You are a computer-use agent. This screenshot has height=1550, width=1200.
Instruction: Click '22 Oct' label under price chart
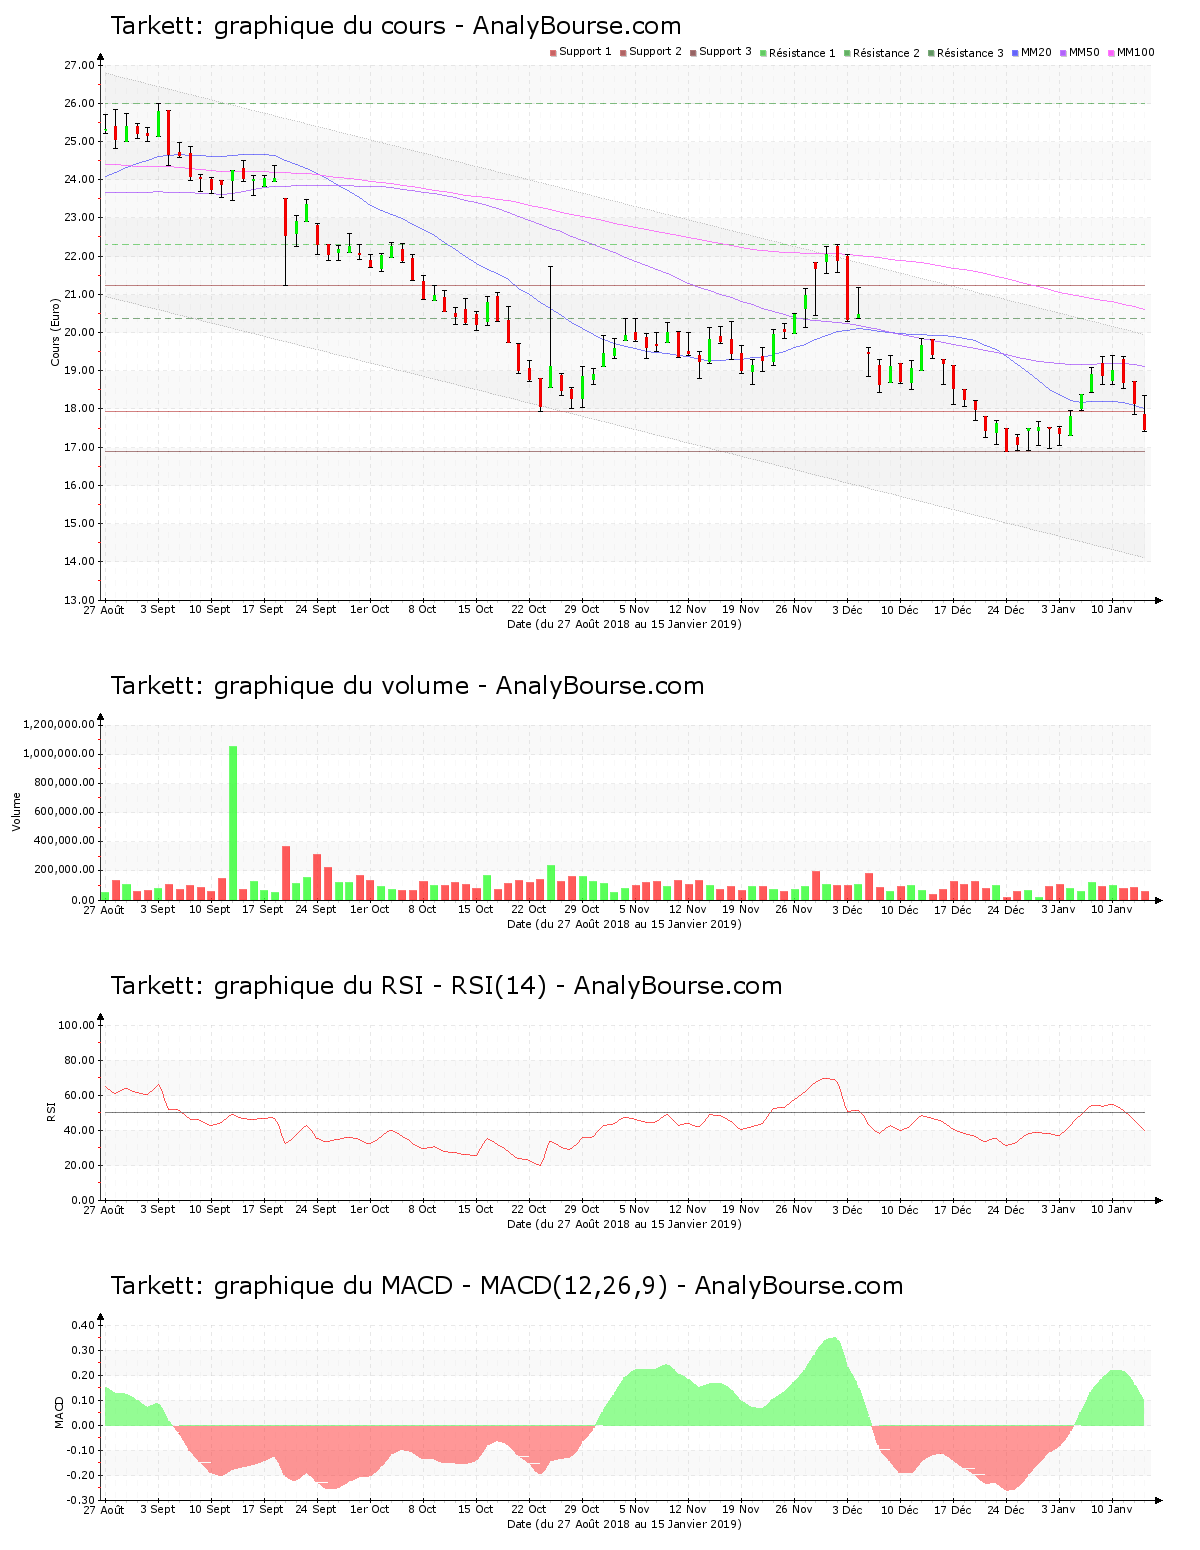[x=529, y=609]
